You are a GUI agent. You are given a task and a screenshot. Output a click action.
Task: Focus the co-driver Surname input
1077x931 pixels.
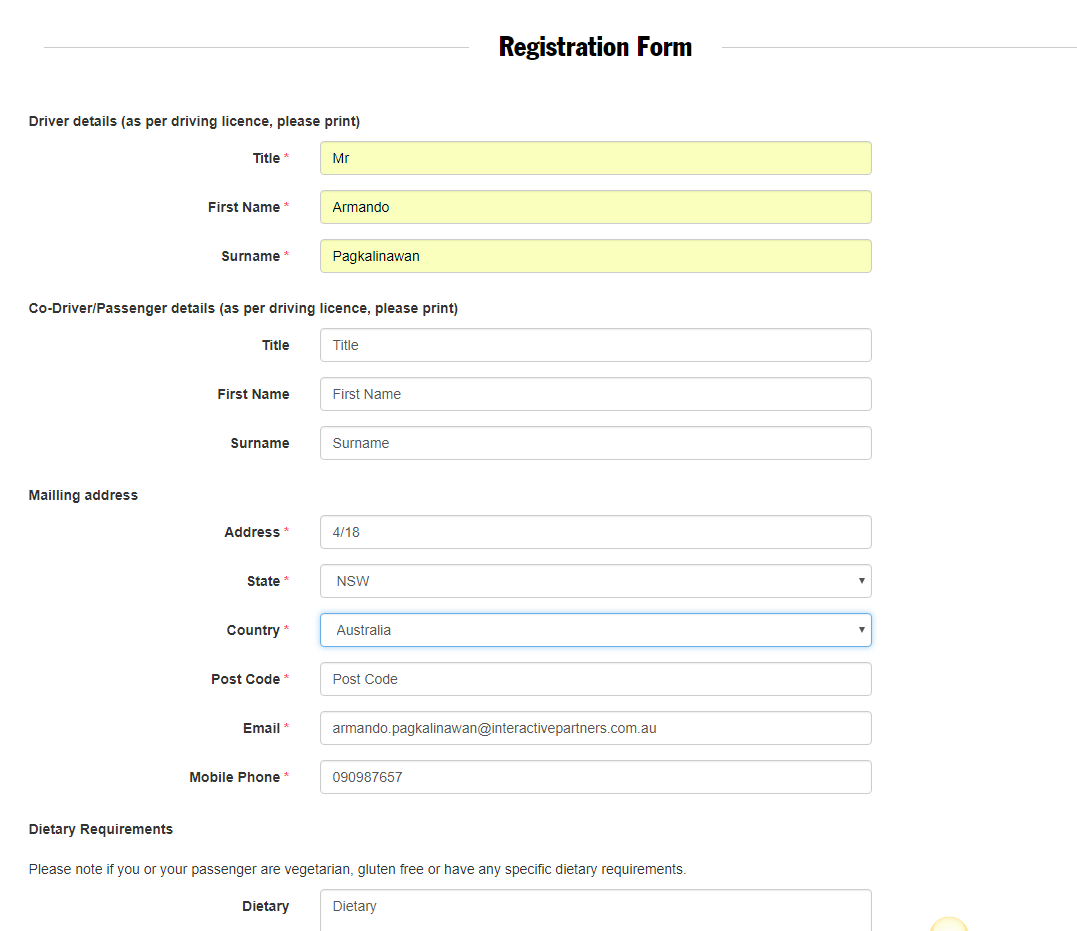tap(595, 443)
